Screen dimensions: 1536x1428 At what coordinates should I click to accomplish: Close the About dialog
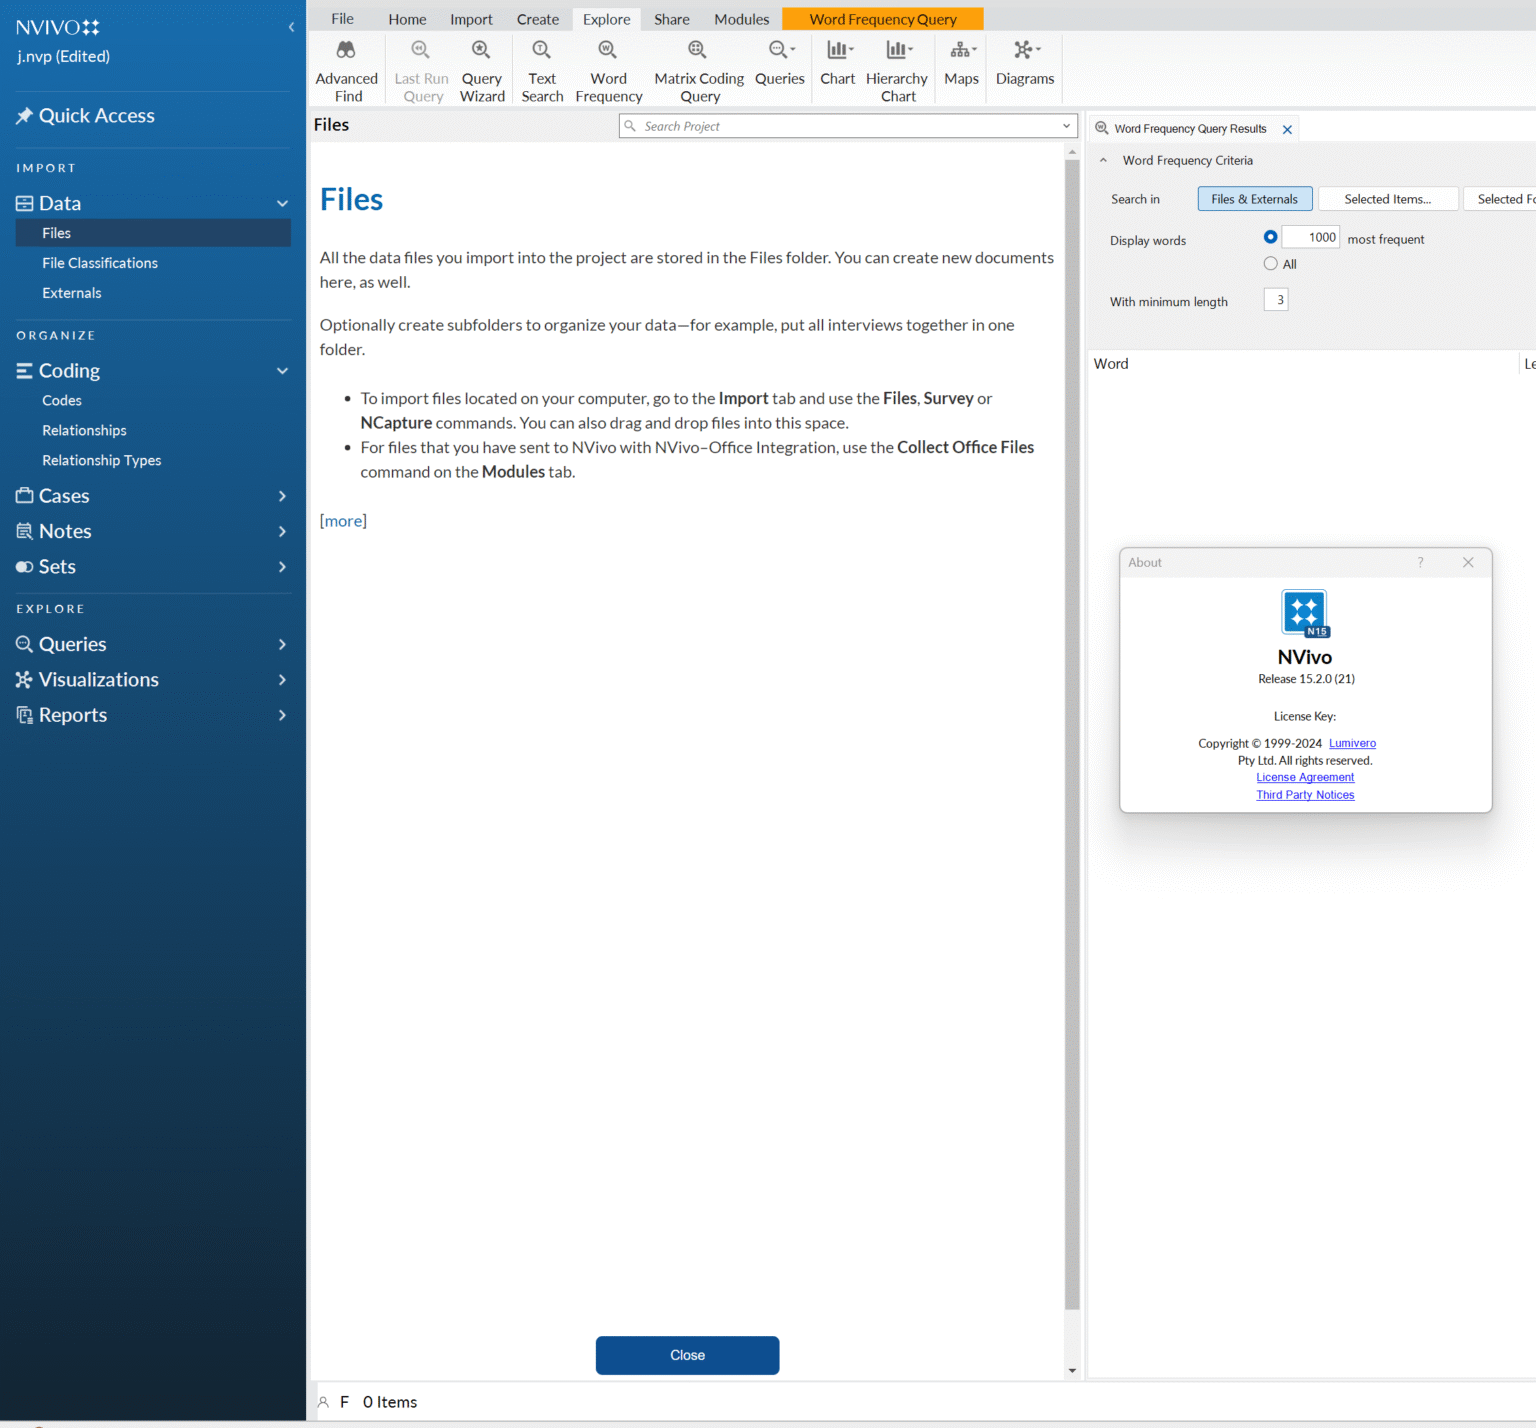pos(1468,563)
